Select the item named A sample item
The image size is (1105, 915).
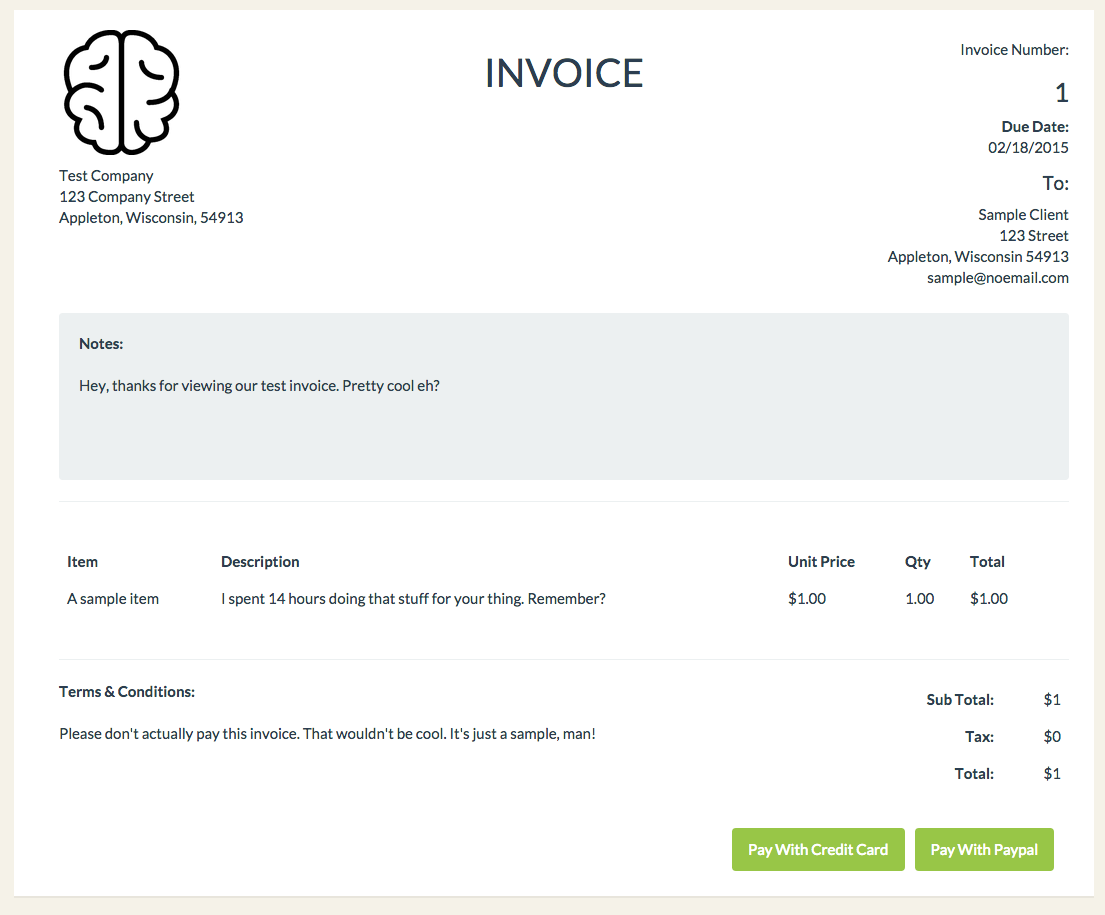pos(113,598)
